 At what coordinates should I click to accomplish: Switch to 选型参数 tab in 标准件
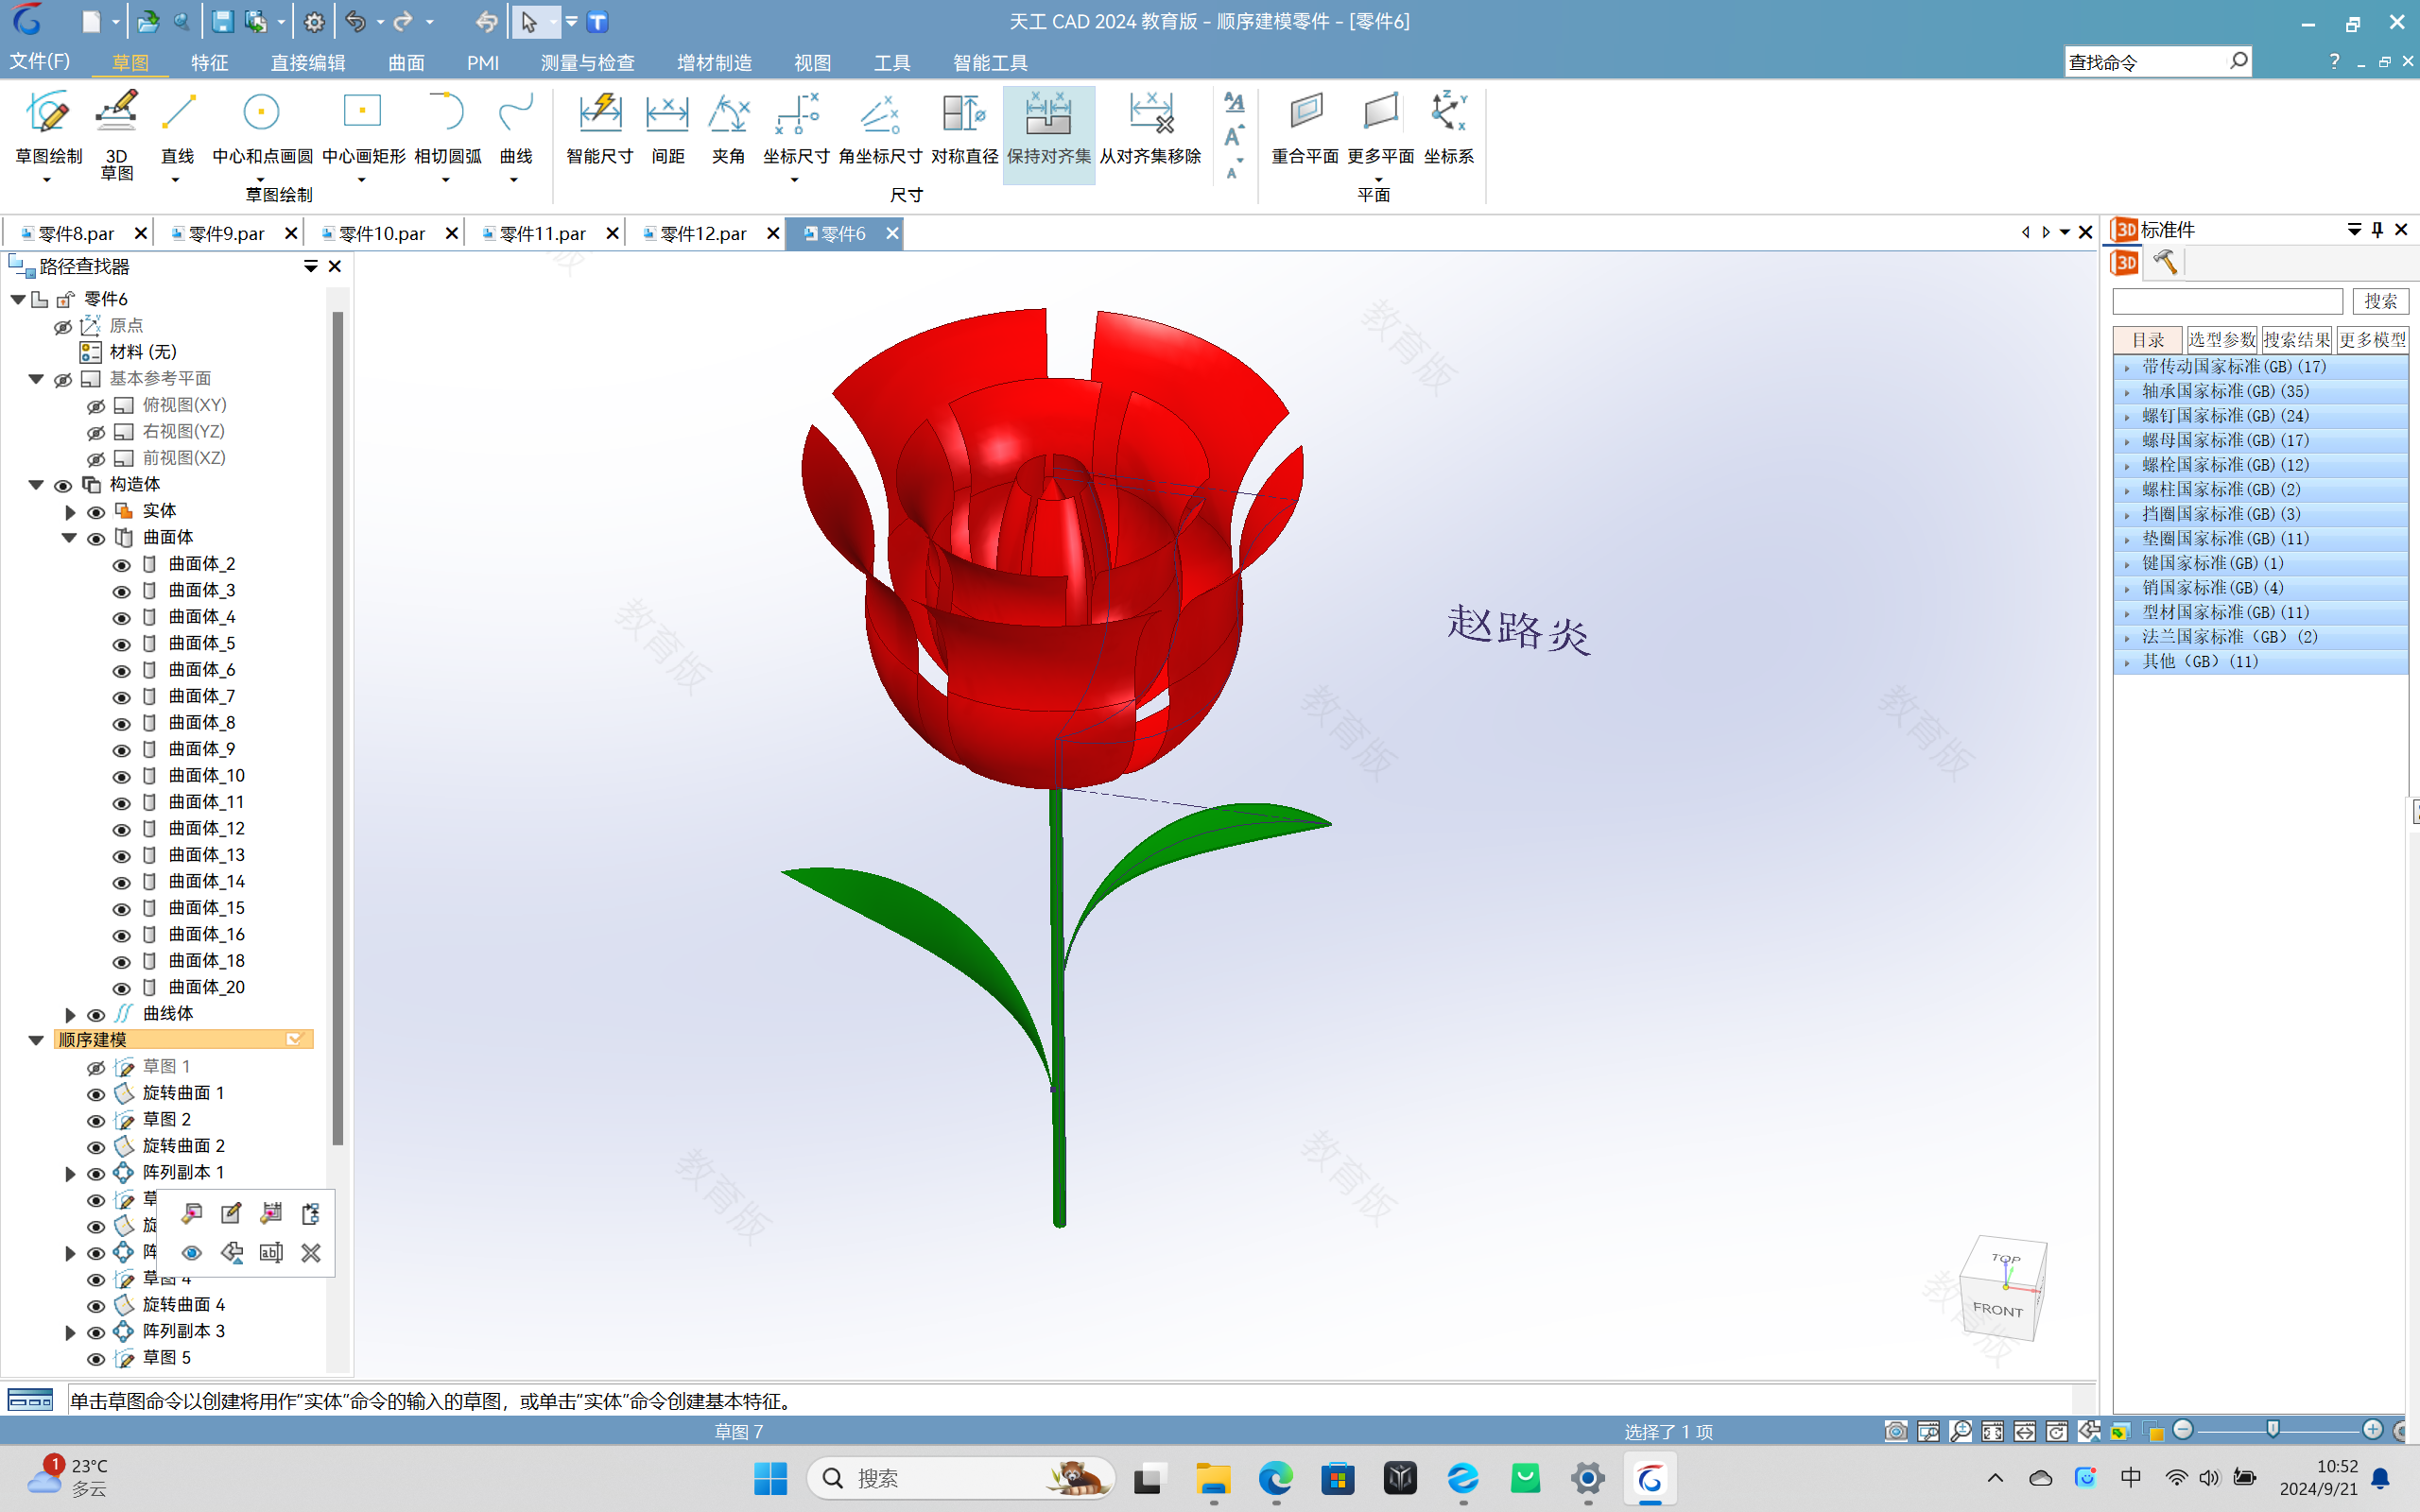[2221, 340]
